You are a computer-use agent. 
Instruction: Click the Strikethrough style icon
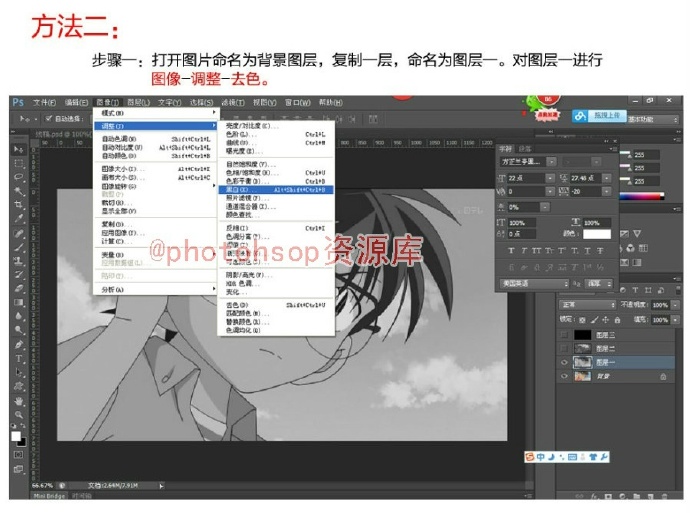coord(600,251)
